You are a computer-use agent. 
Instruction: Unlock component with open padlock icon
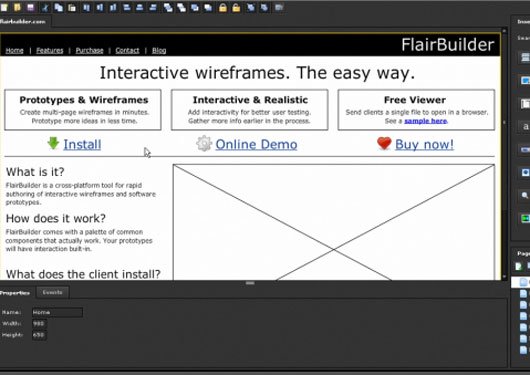point(236,7)
